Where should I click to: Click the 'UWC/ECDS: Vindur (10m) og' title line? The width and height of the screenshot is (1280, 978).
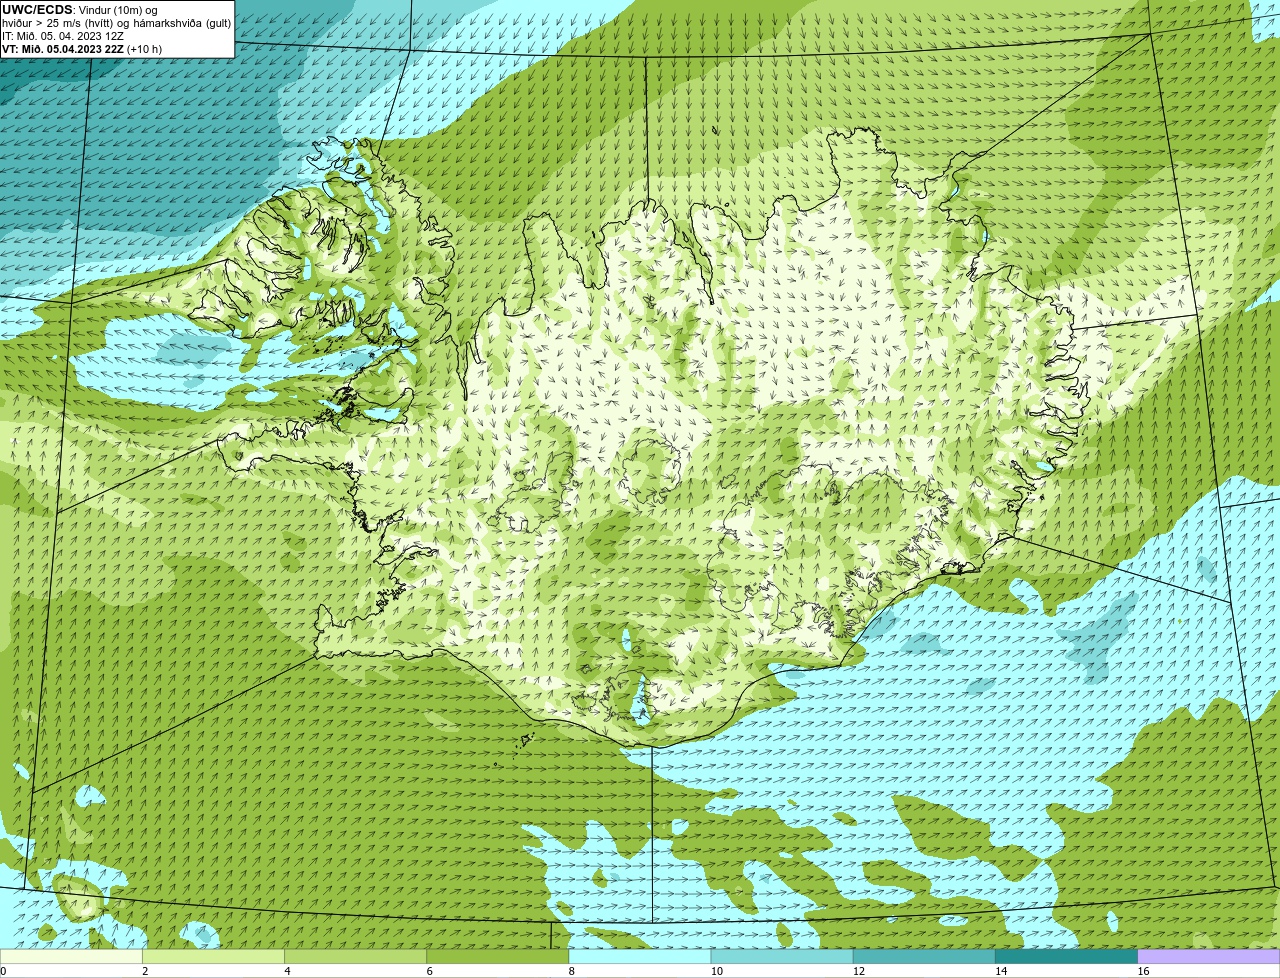click(80, 10)
